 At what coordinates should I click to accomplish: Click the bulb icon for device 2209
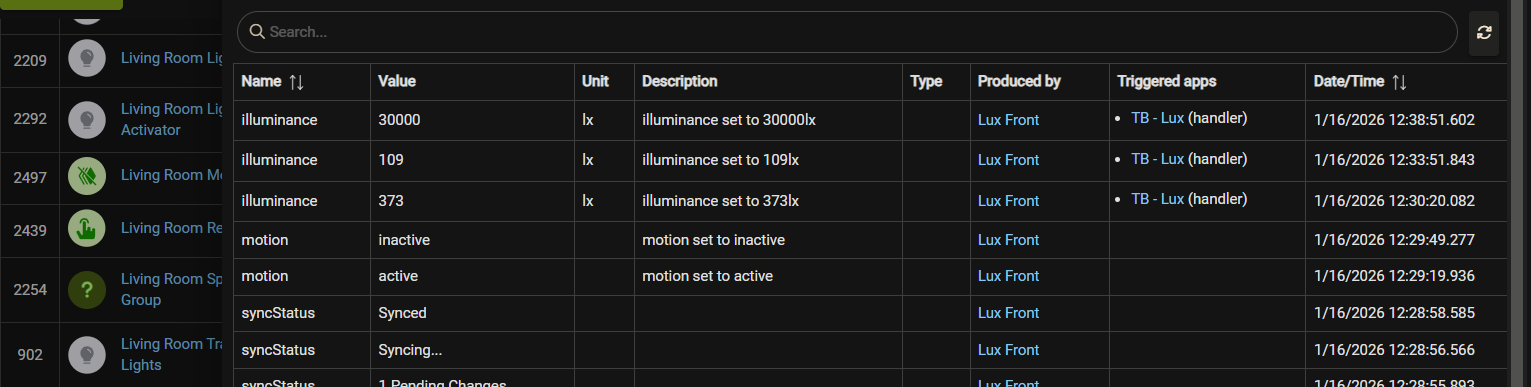coord(87,58)
